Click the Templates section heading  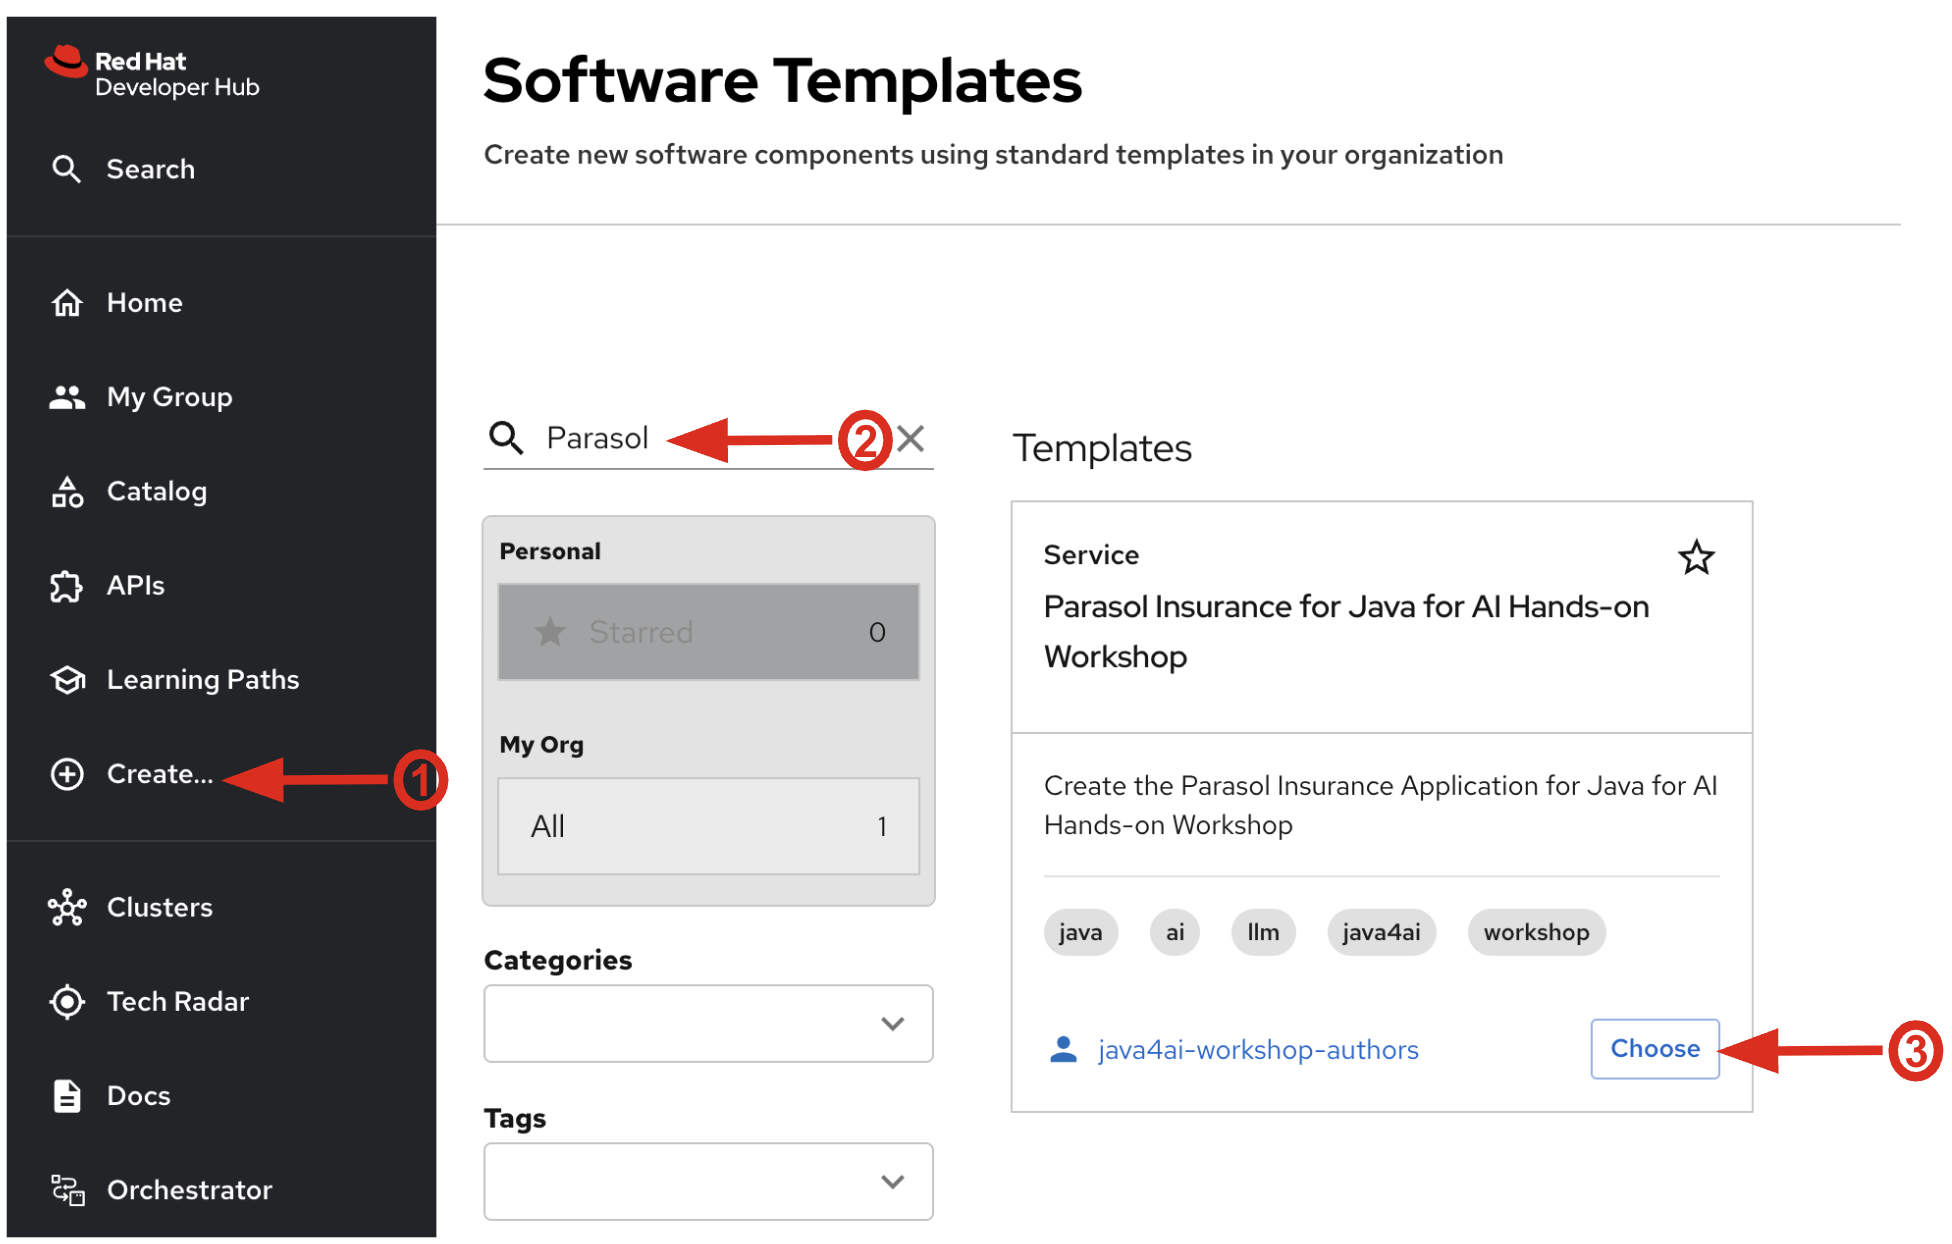(1102, 448)
